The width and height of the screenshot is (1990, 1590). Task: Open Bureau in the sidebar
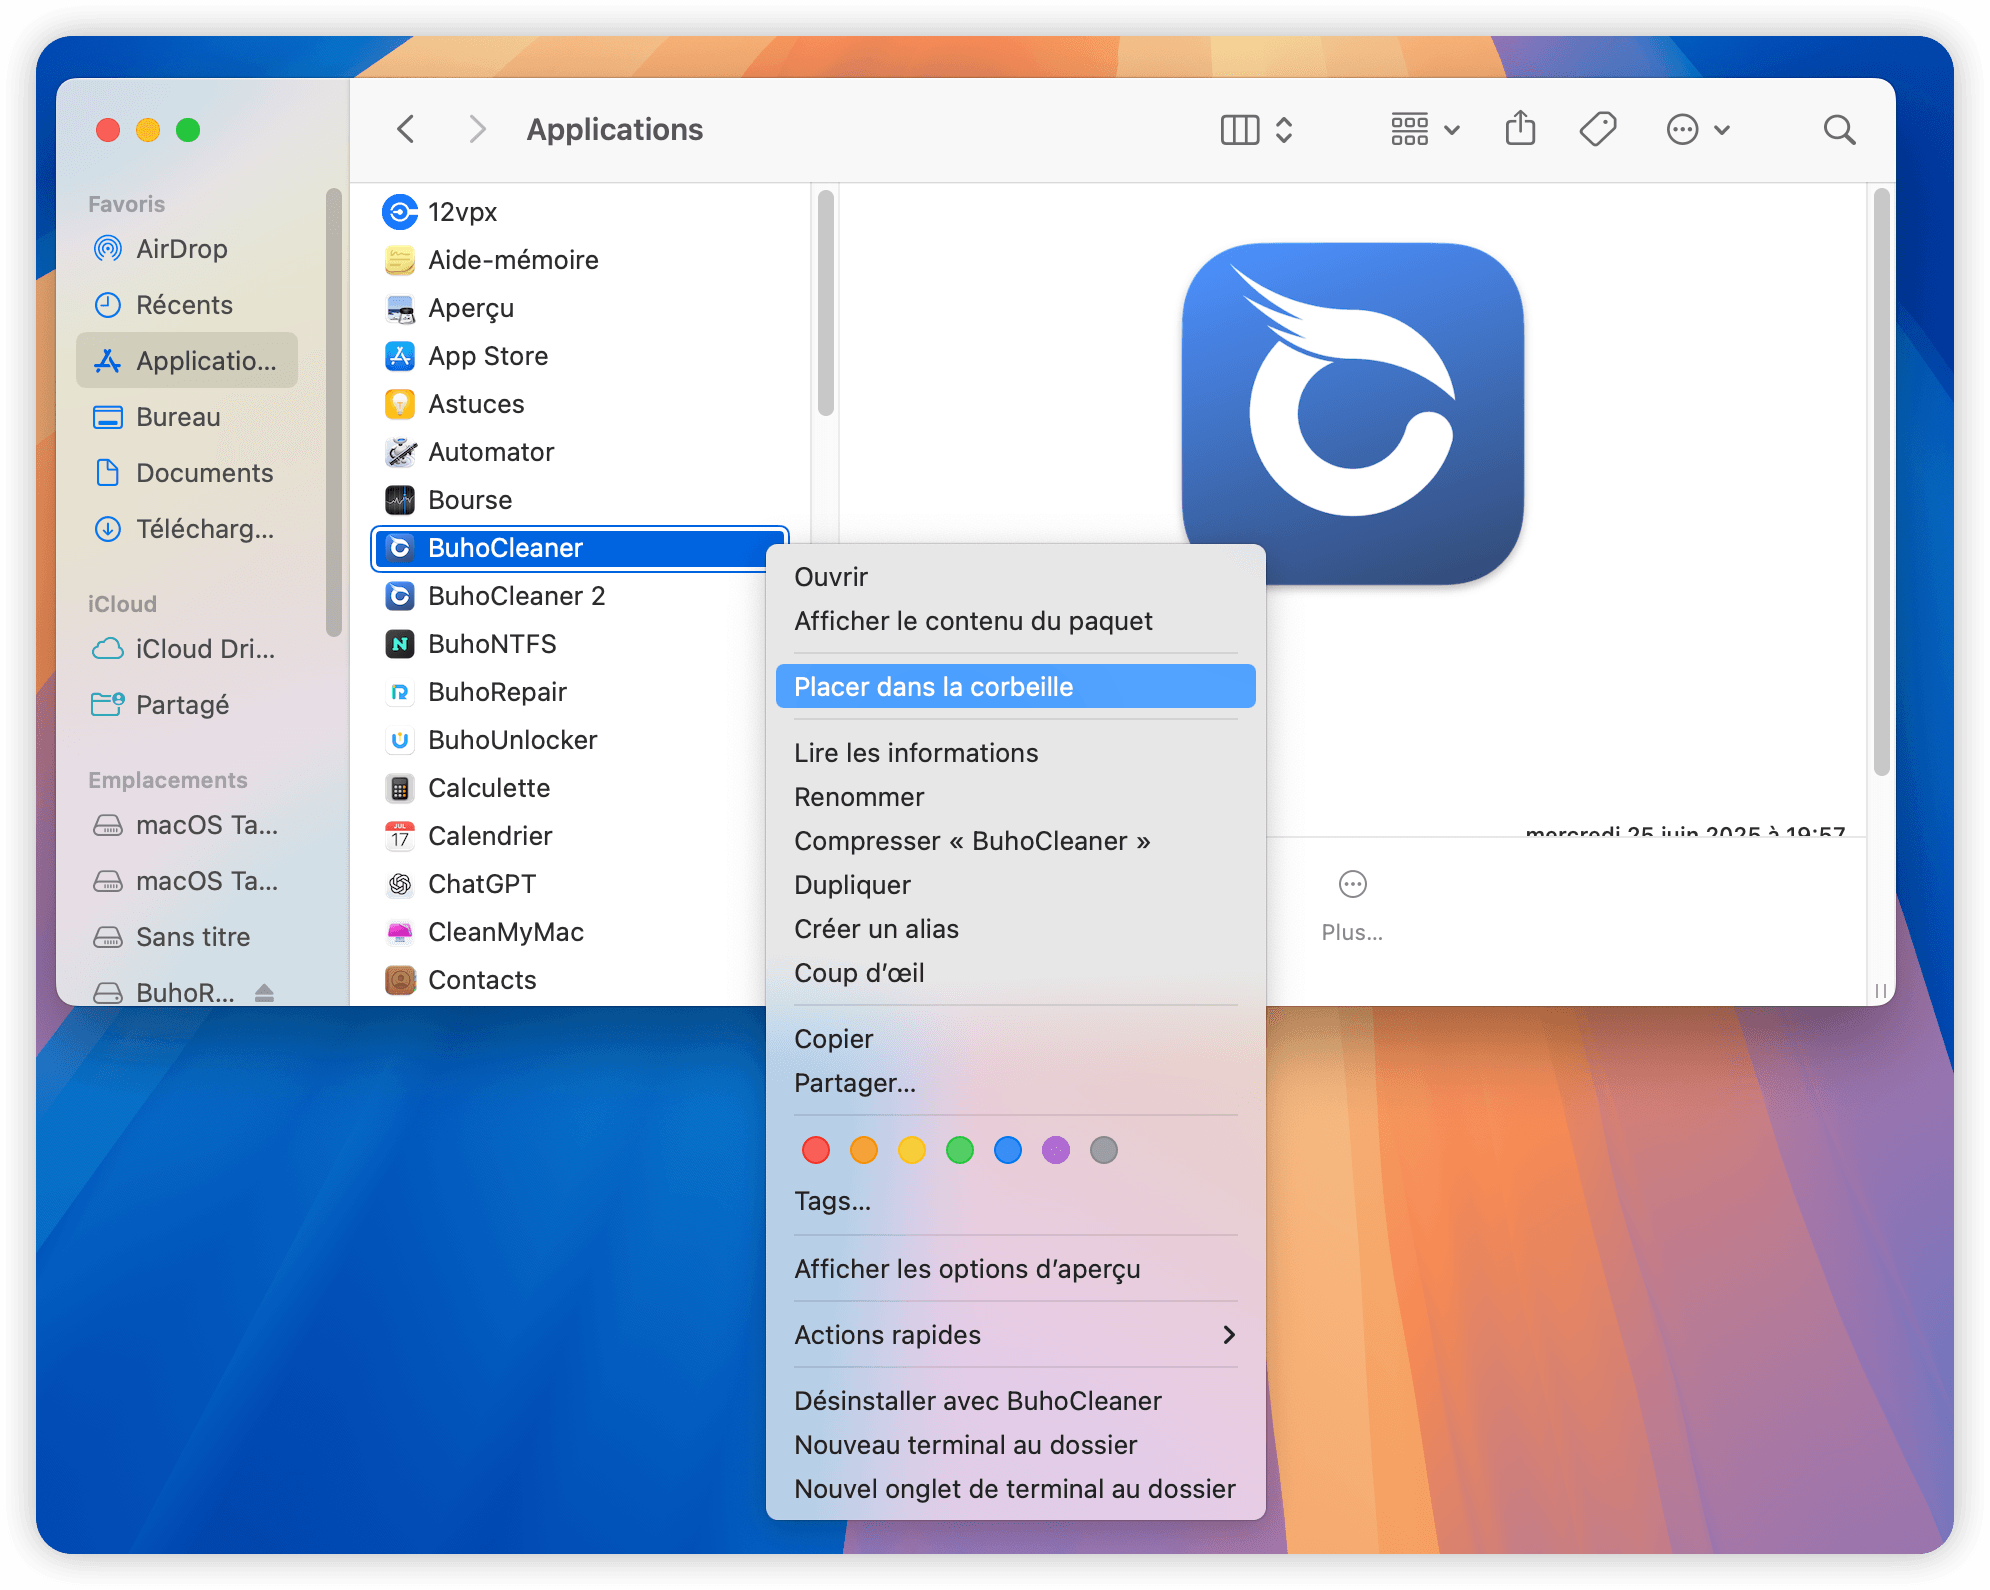click(187, 417)
